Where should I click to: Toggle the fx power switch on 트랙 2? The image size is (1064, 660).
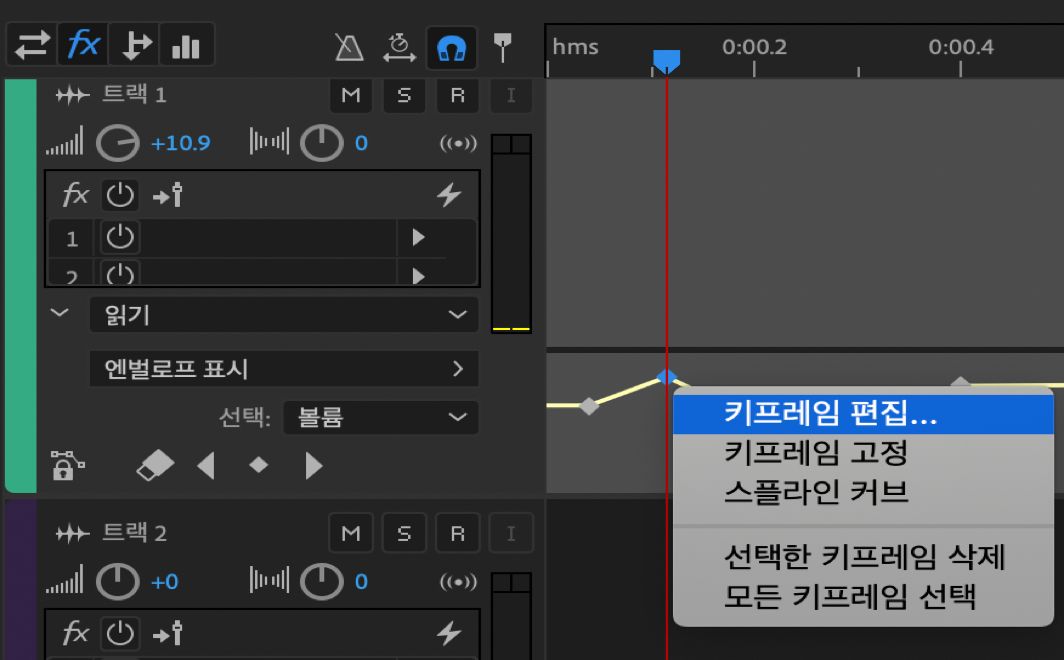pyautogui.click(x=119, y=636)
